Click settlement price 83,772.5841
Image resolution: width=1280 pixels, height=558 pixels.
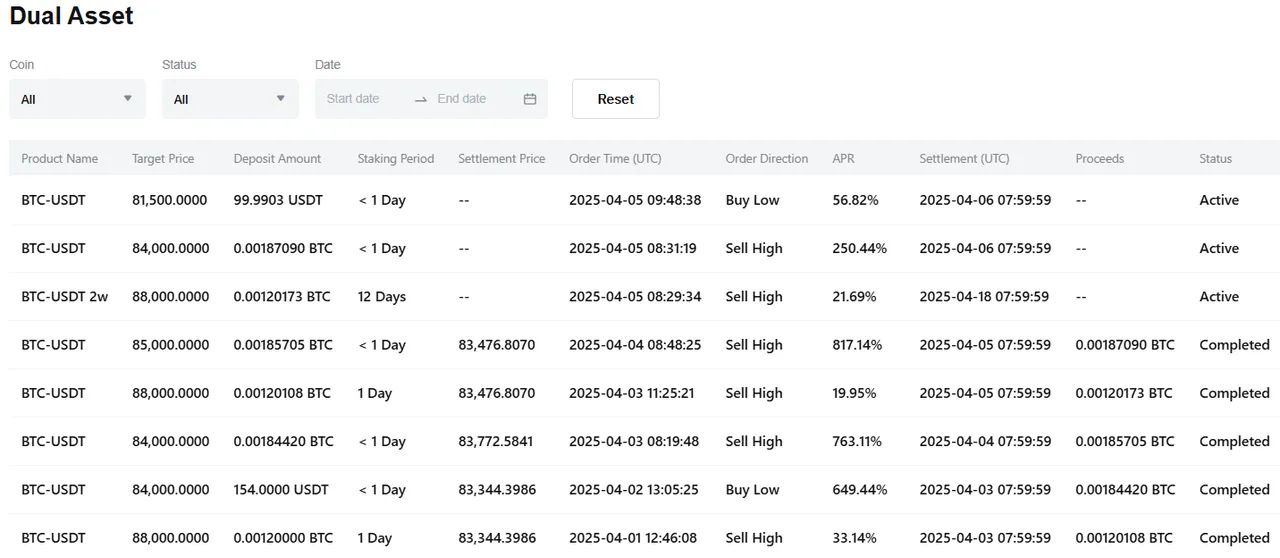[x=496, y=441]
